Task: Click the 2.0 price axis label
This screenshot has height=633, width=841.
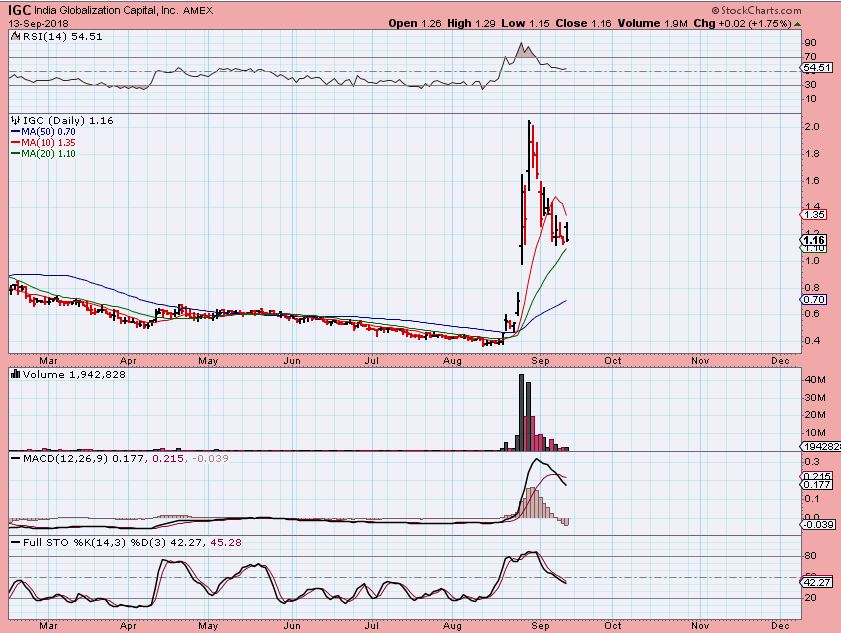Action: (812, 127)
